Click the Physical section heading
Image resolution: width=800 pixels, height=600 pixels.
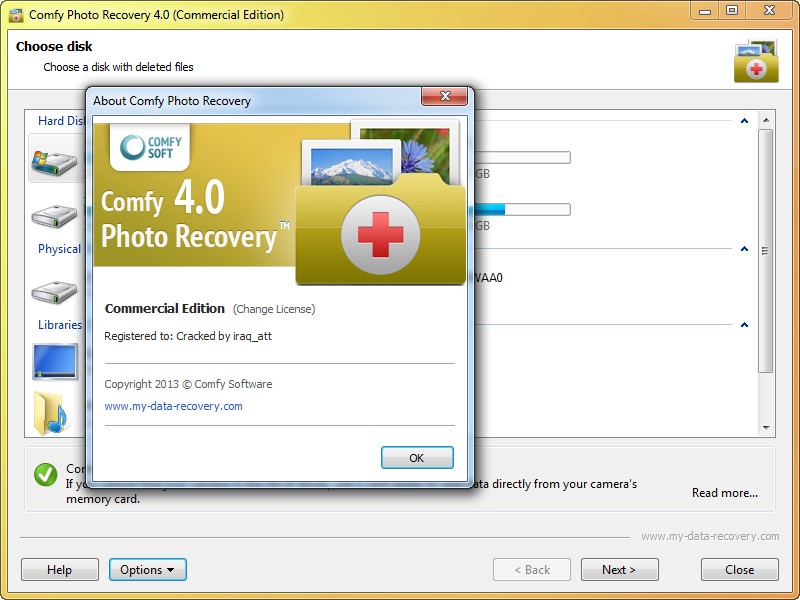coord(60,249)
